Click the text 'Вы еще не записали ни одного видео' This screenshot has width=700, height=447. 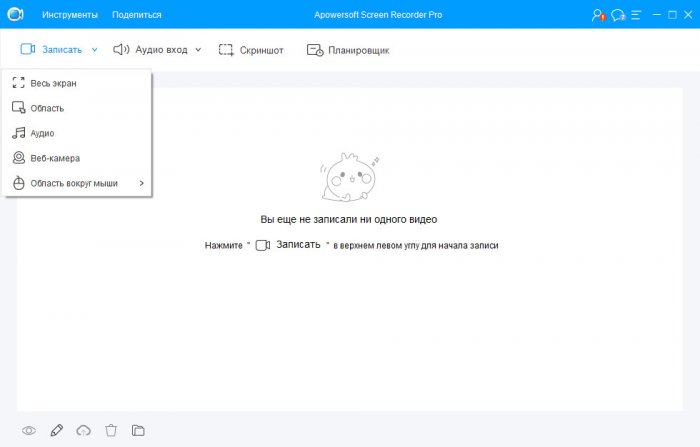pos(349,219)
